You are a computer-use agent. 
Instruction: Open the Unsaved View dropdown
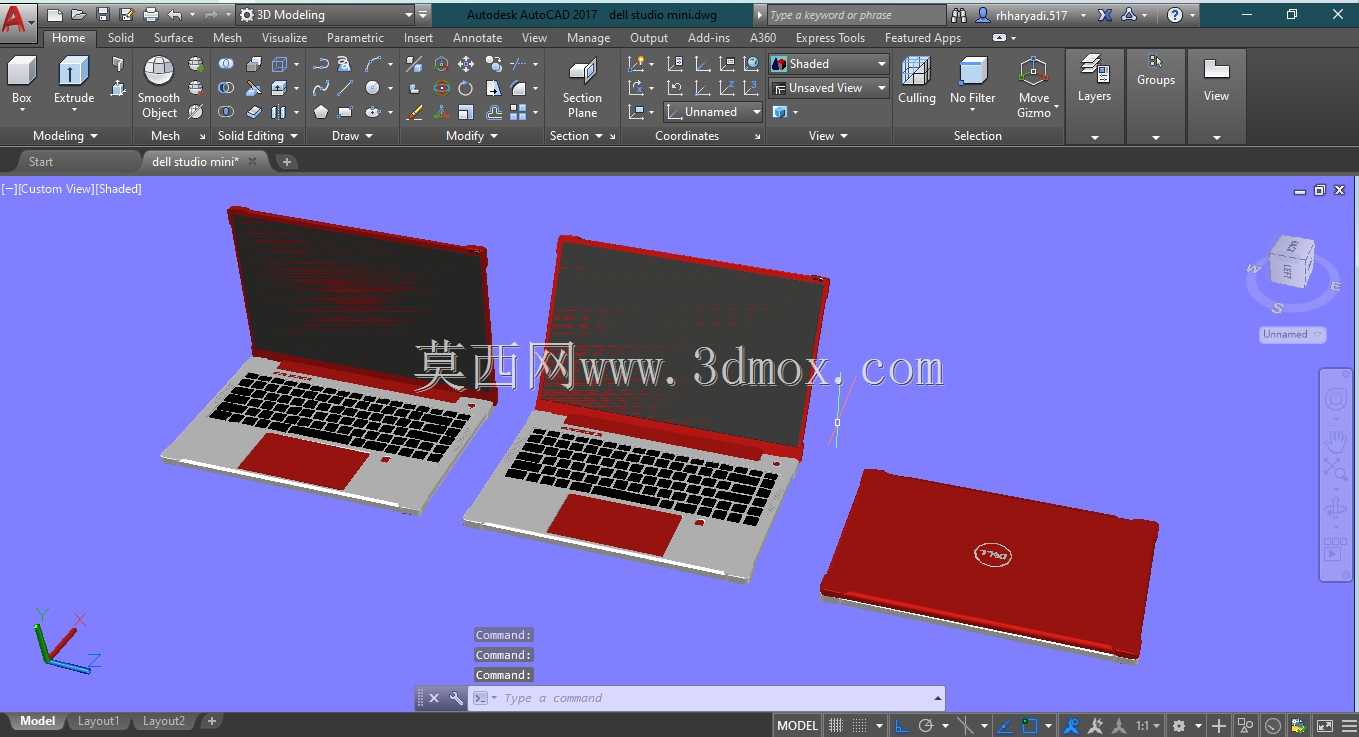pos(828,88)
